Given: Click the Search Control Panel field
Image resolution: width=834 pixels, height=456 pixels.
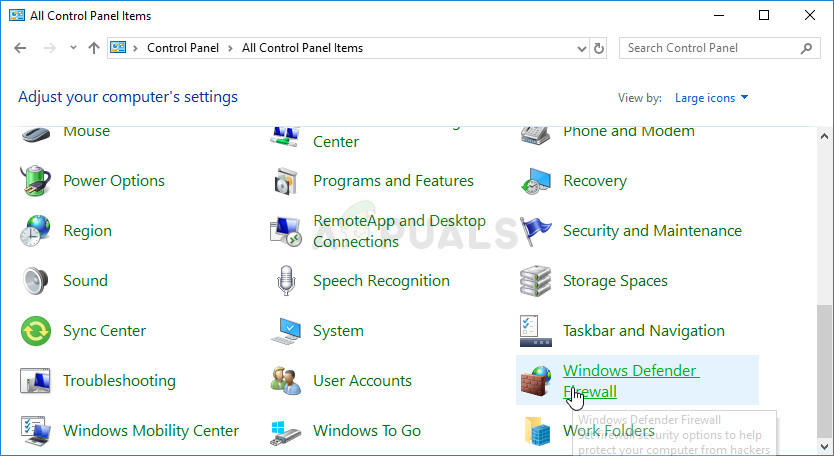Looking at the screenshot, I should pyautogui.click(x=710, y=48).
